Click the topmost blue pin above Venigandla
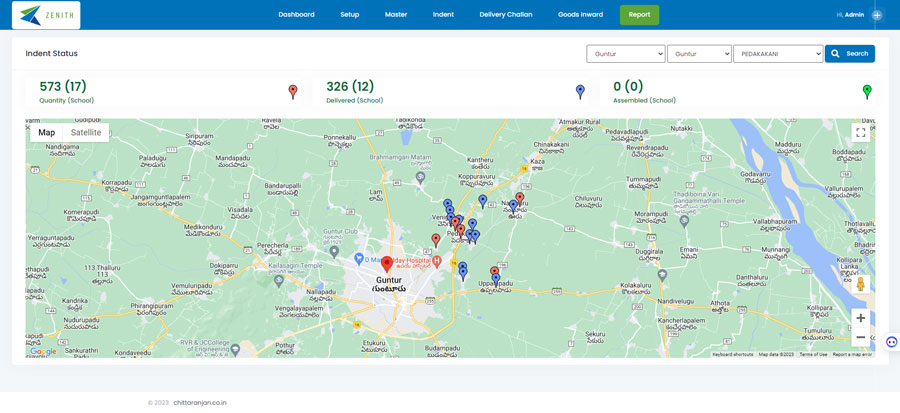Viewport: 900px width, 413px height. pos(447,204)
